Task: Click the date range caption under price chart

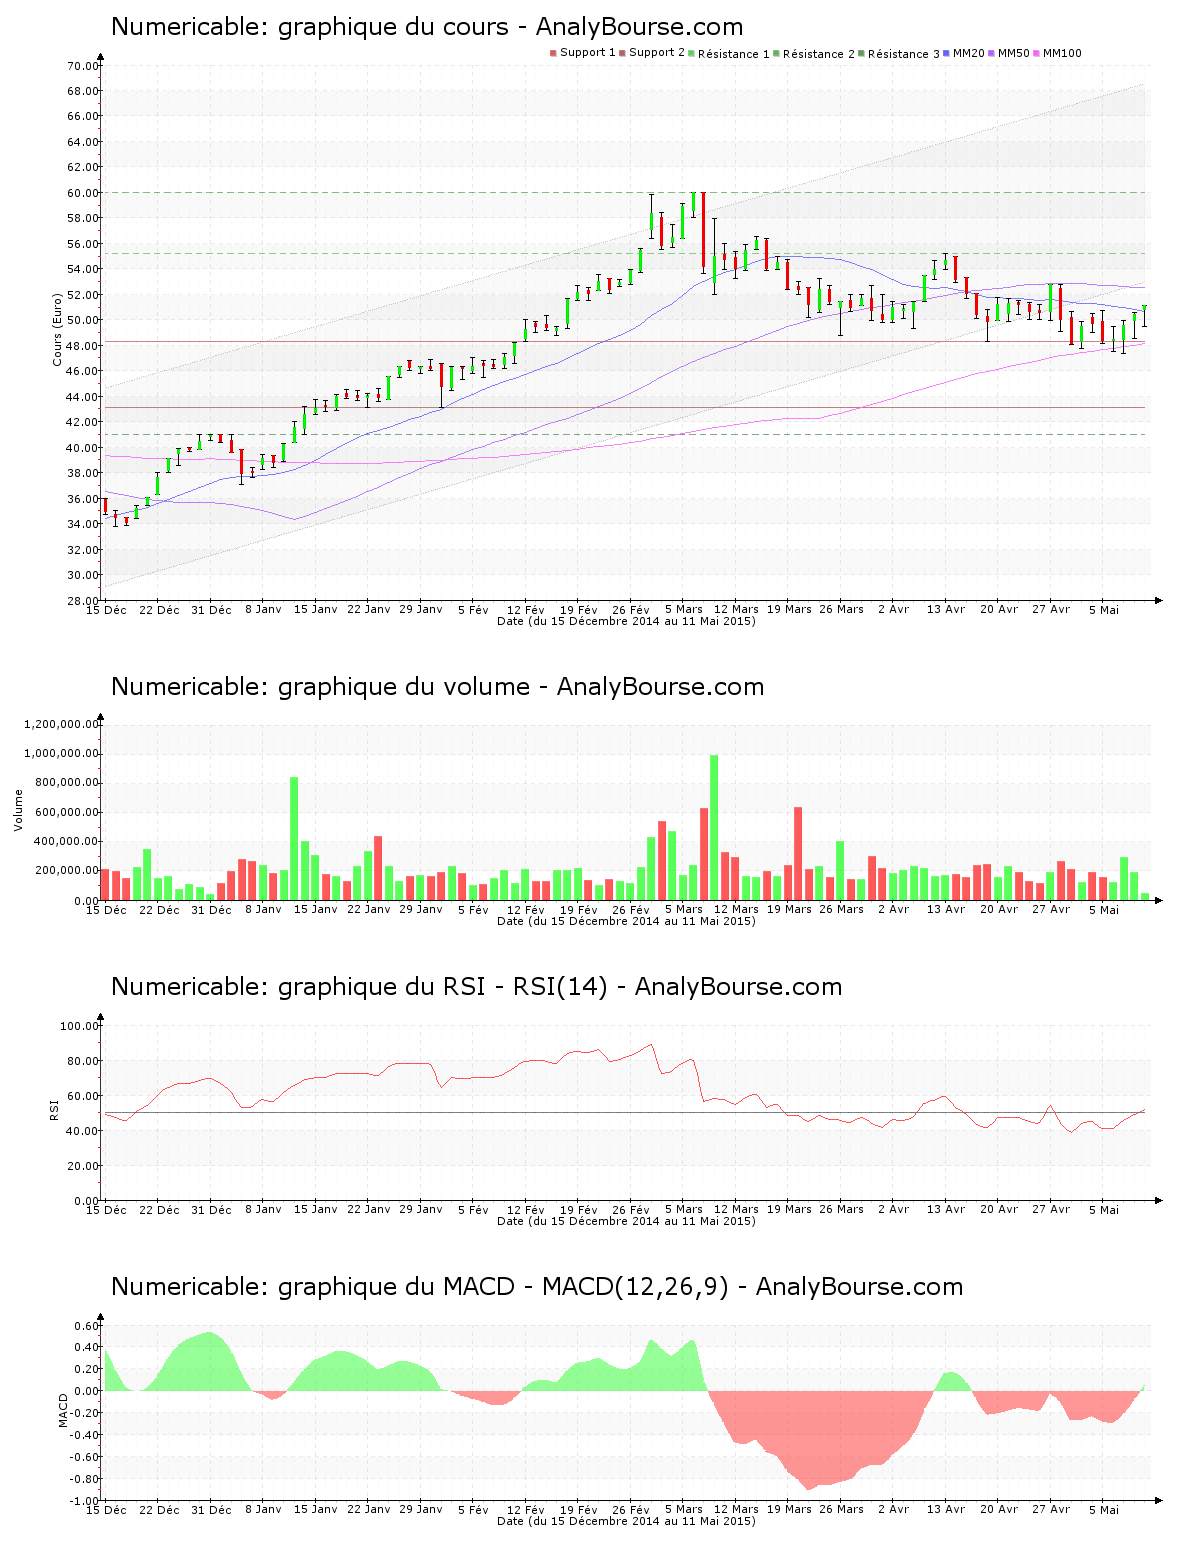Action: 626,621
